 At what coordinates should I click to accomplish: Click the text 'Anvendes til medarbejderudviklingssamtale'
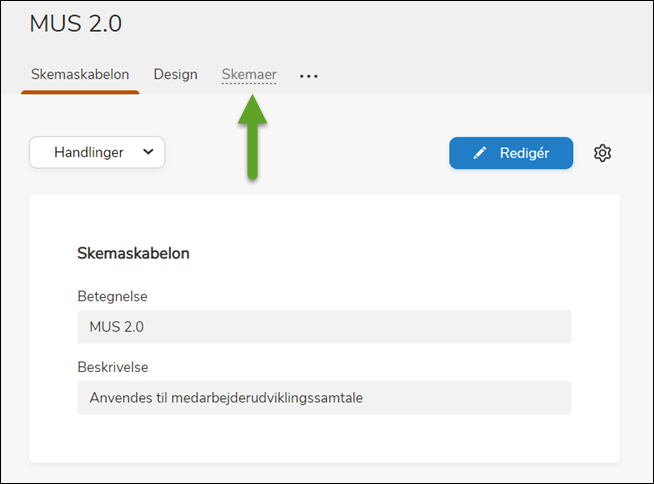[226, 397]
